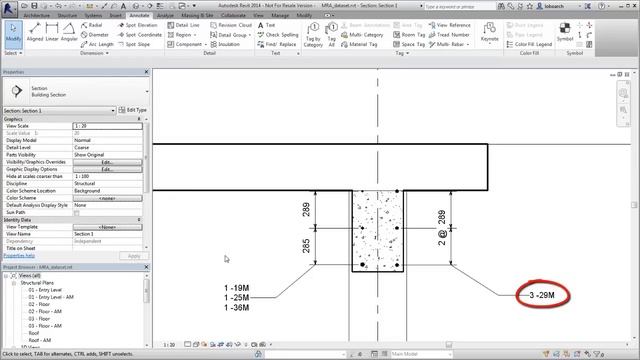Select the Arc Length dimension tool
Image resolution: width=640 pixels, height=360 pixels.
click(x=97, y=44)
